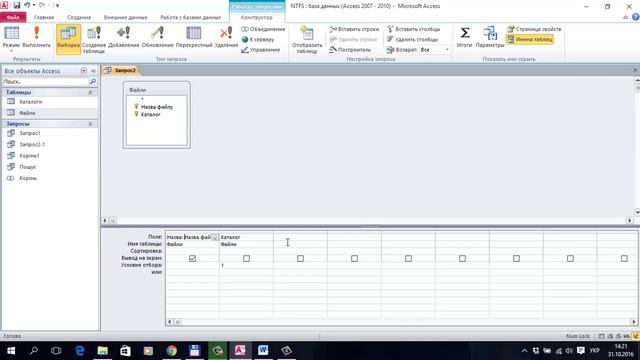Undo with quick access toolbar arrow
The width and height of the screenshot is (640, 360).
[27, 5]
